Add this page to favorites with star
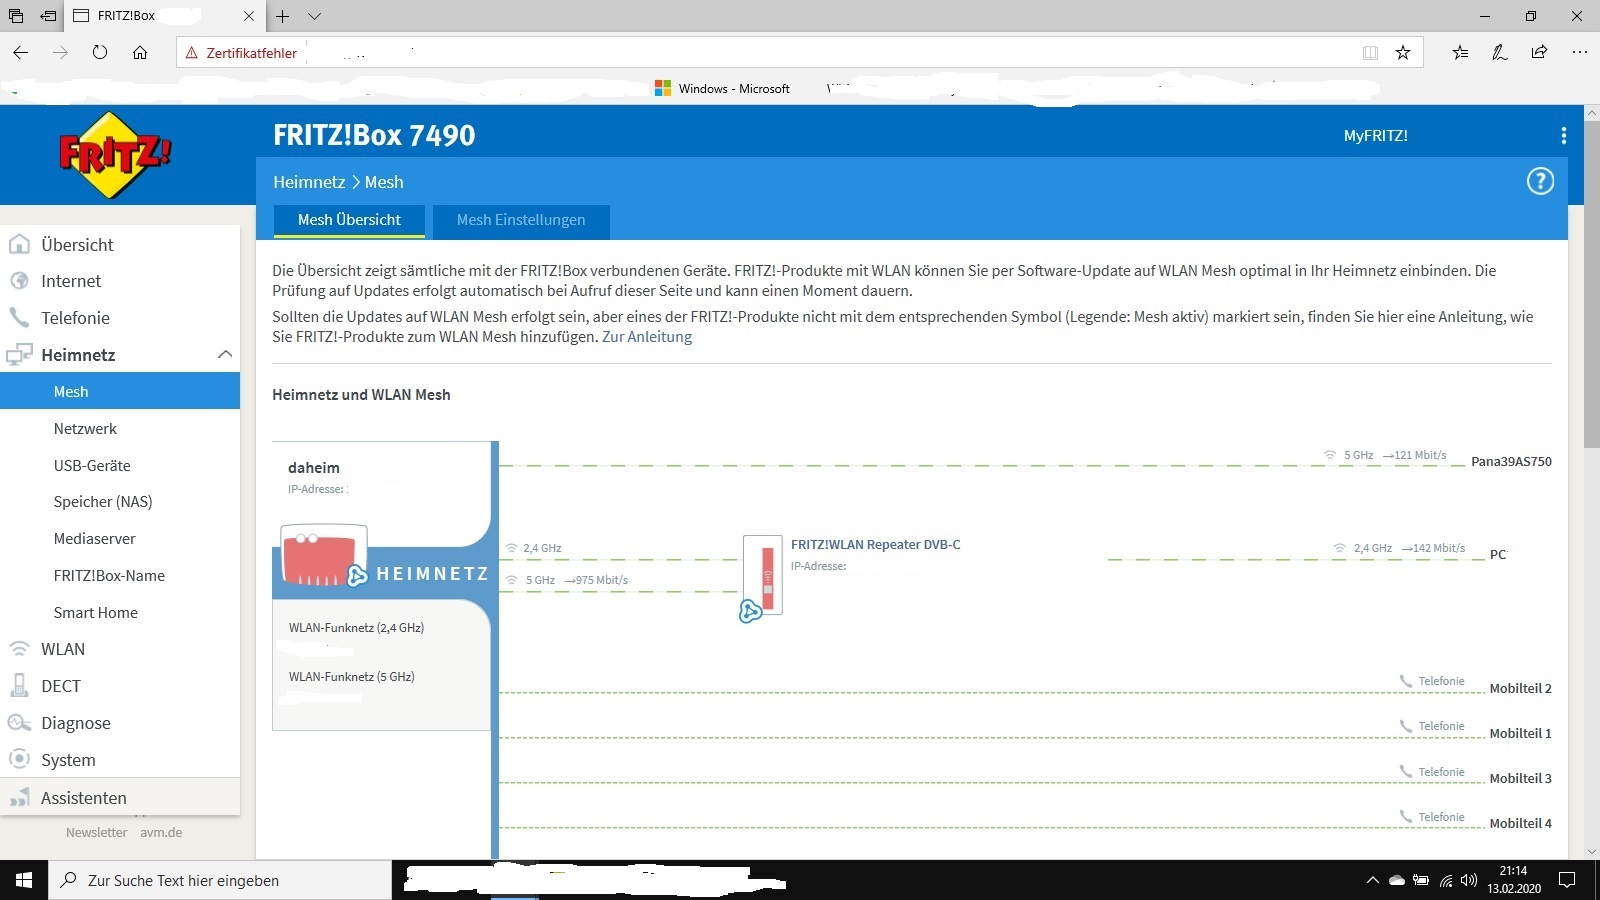The width and height of the screenshot is (1600, 900). (1403, 52)
